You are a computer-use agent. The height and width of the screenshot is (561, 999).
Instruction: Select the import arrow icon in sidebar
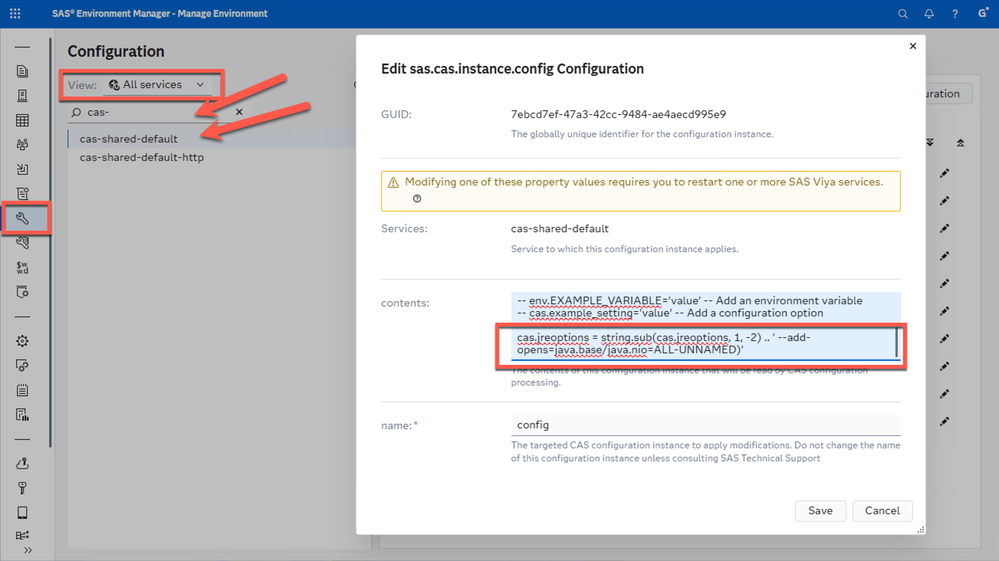22,169
